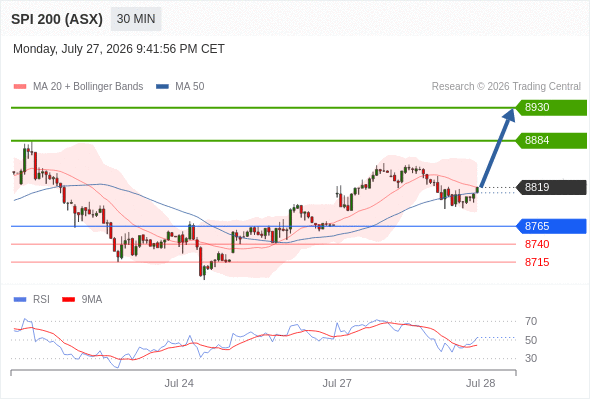Click the blue MA 50 legend swatch
The height and width of the screenshot is (400, 590).
pos(162,87)
